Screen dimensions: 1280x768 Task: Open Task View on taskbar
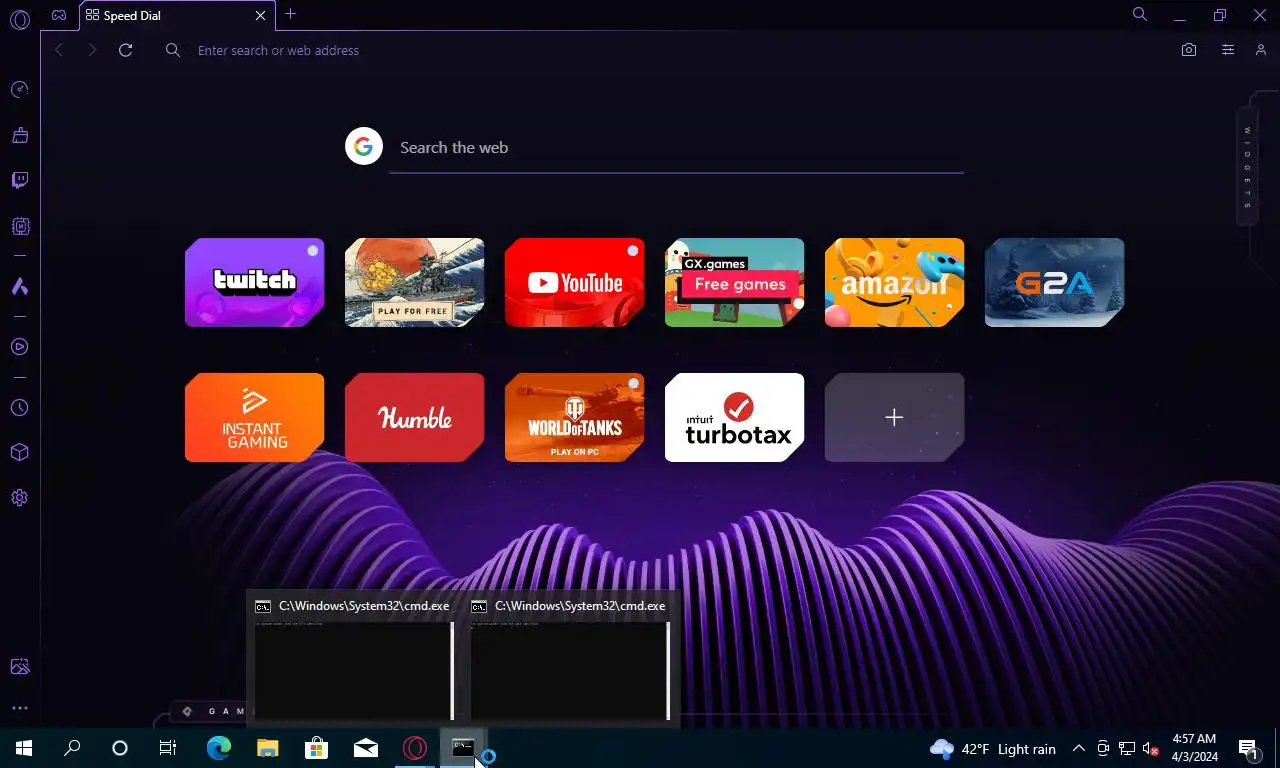(168, 748)
